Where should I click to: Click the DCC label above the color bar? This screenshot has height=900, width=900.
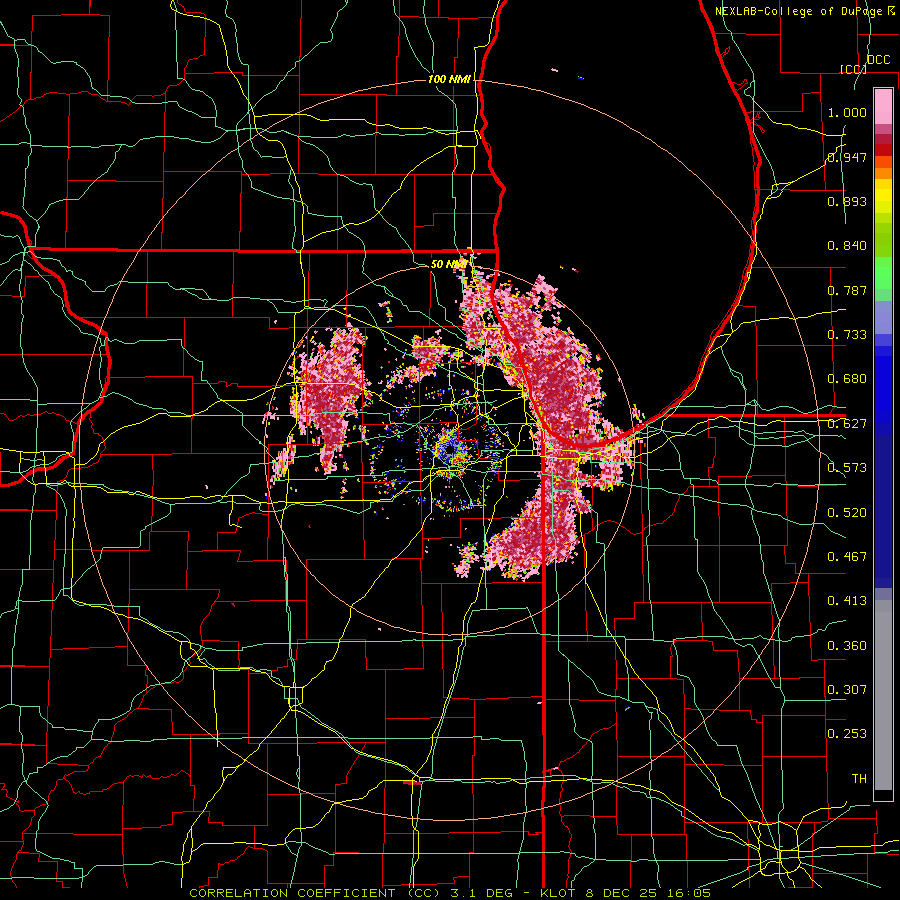pyautogui.click(x=878, y=60)
